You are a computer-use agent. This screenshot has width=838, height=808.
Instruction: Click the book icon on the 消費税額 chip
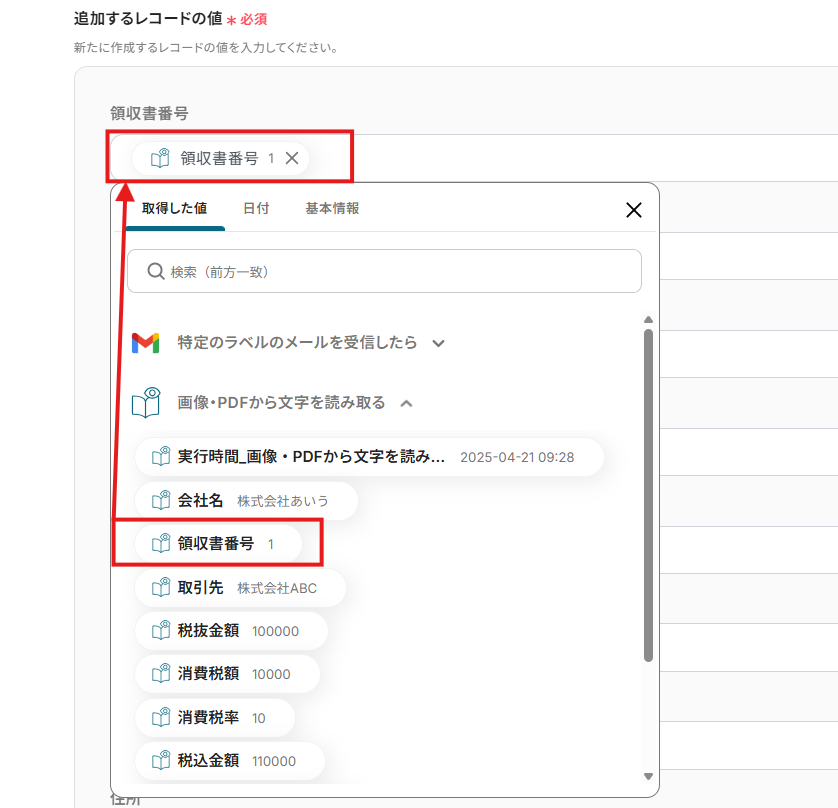(x=161, y=674)
